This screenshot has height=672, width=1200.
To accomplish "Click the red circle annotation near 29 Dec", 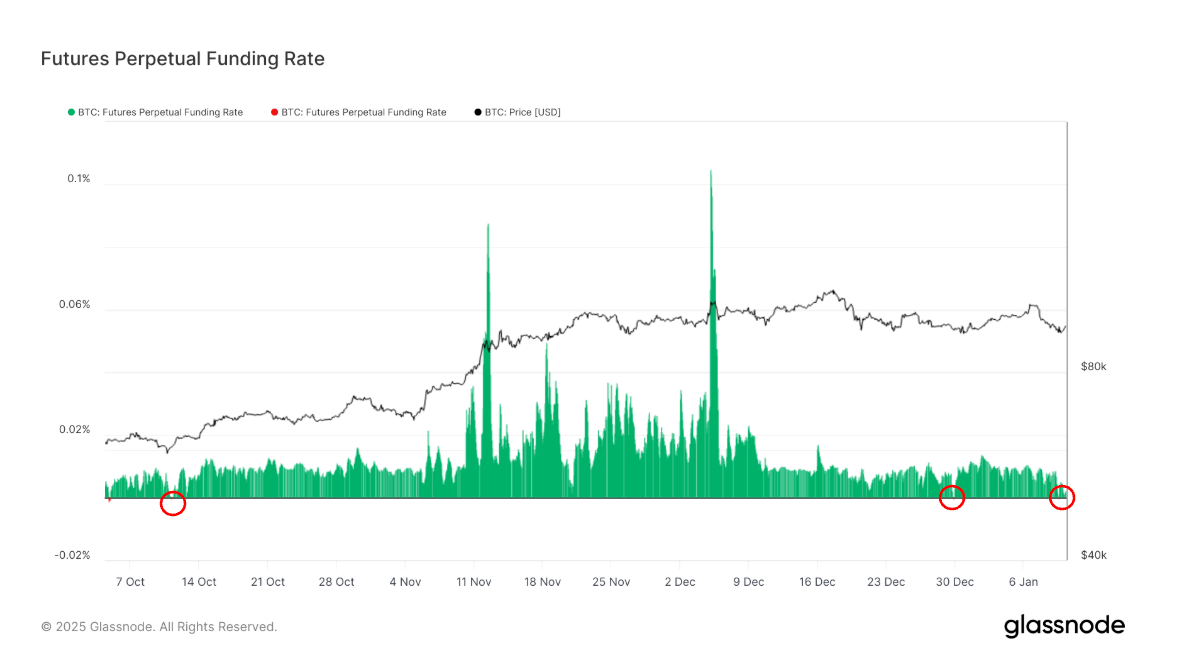I will pyautogui.click(x=951, y=496).
